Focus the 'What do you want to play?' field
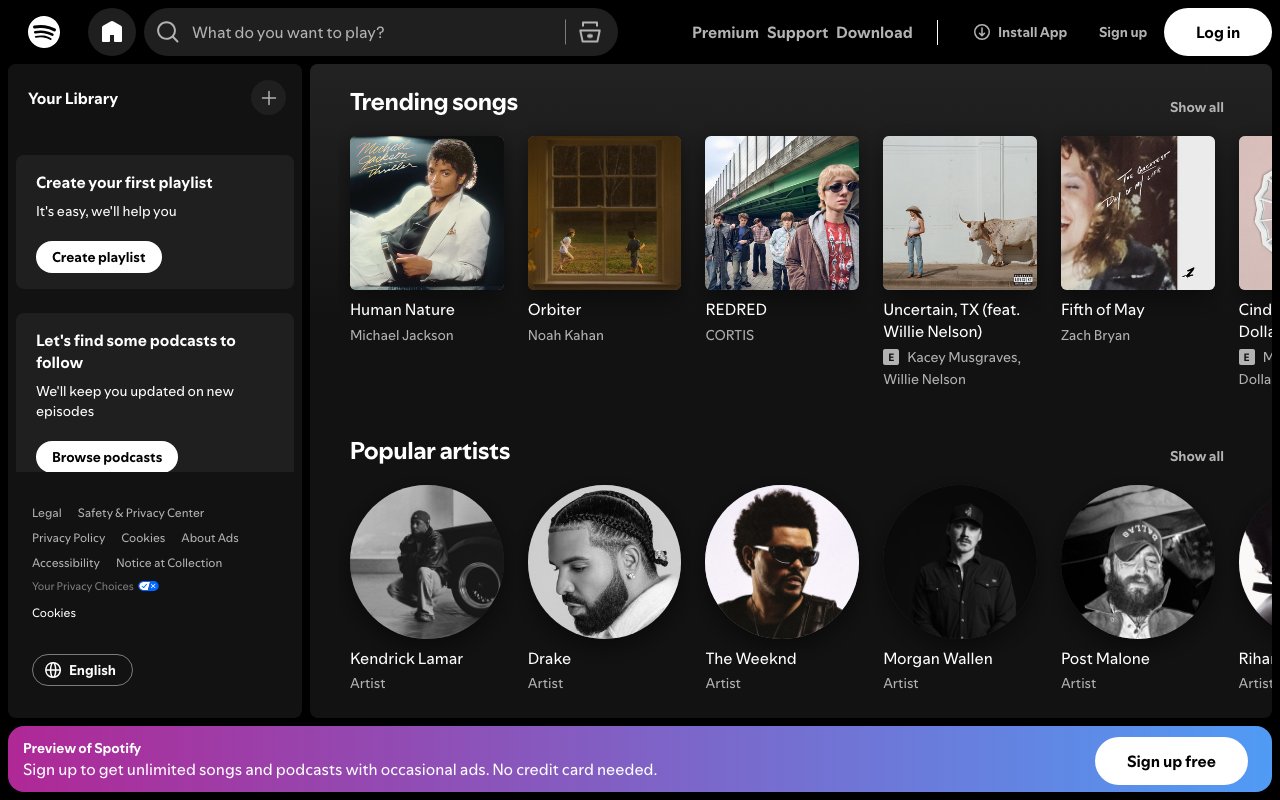Viewport: 1280px width, 800px height. click(380, 32)
